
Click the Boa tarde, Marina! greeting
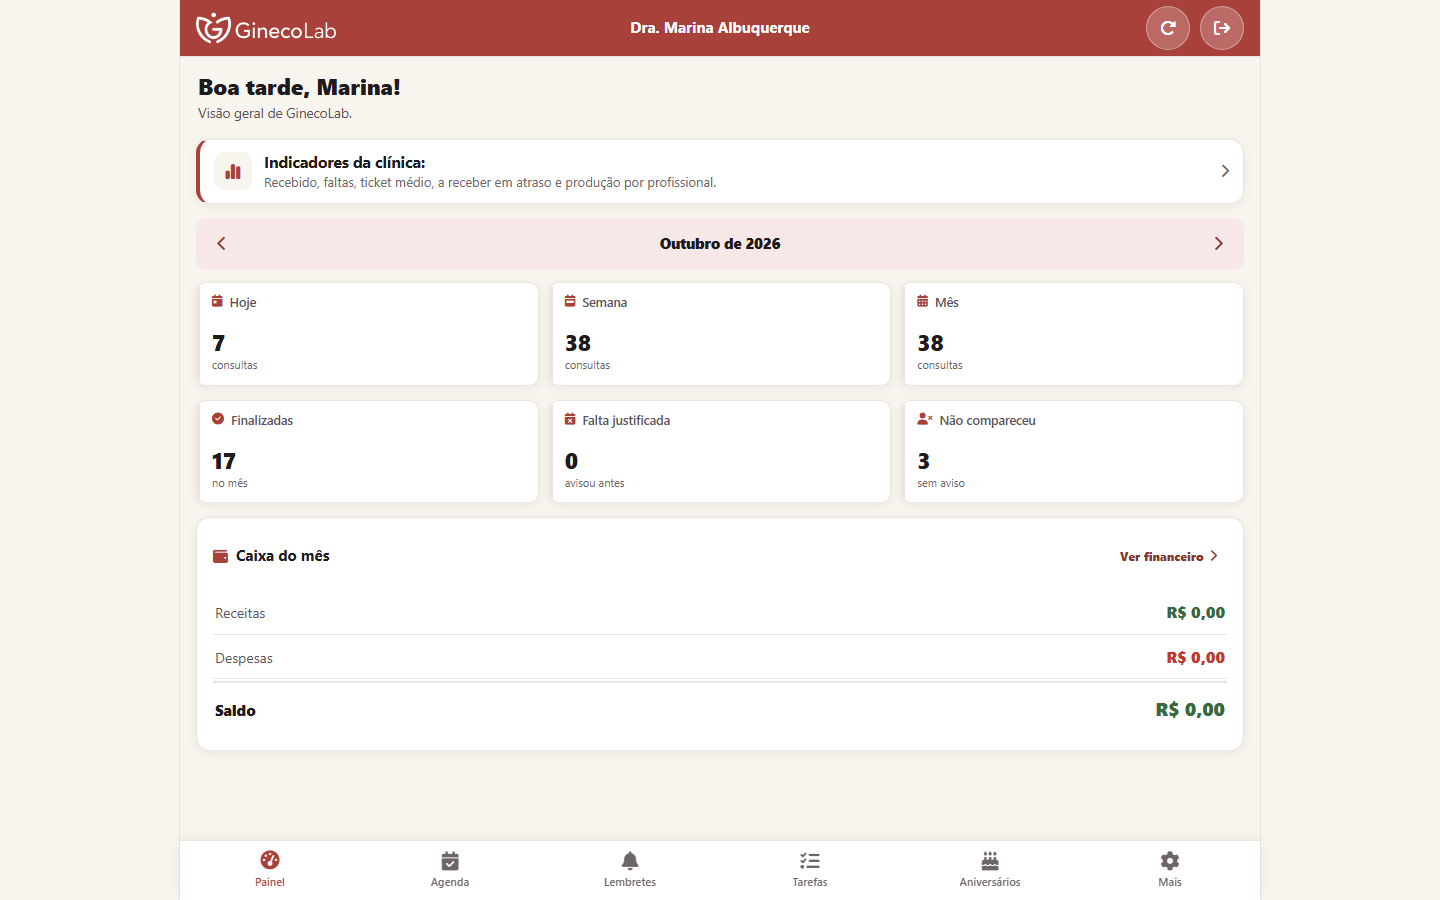[x=299, y=87]
